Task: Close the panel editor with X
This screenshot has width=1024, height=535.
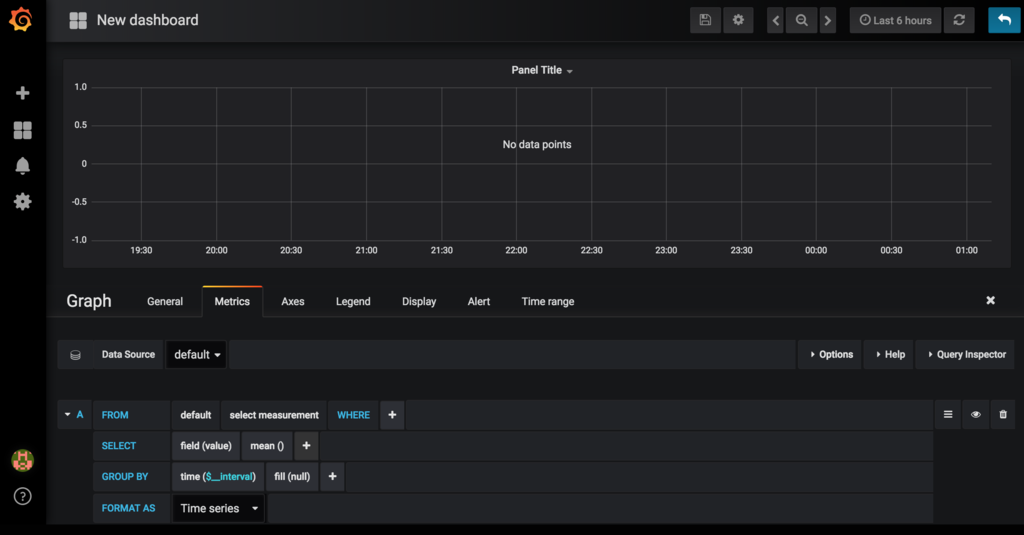Action: [991, 300]
